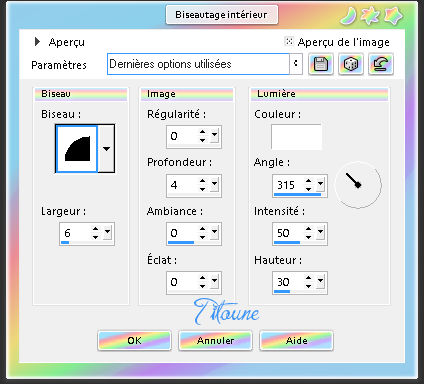This screenshot has width=424, height=384.
Task: Click the Régularité value field
Action: pos(182,136)
